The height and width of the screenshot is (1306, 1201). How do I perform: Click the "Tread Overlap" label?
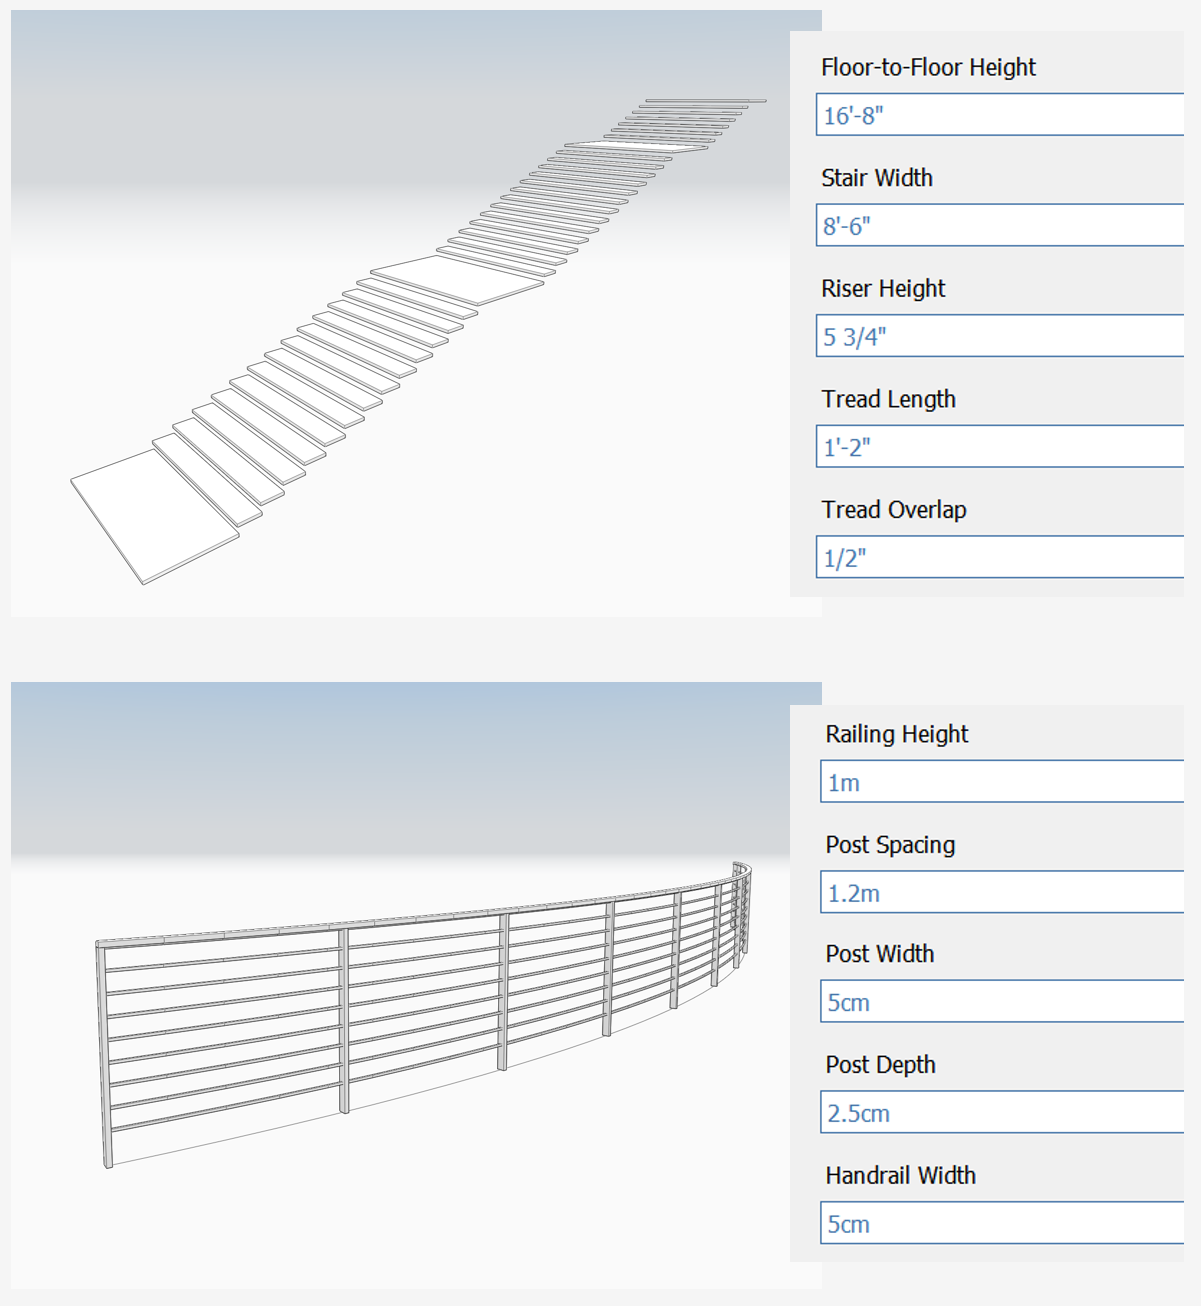893,510
